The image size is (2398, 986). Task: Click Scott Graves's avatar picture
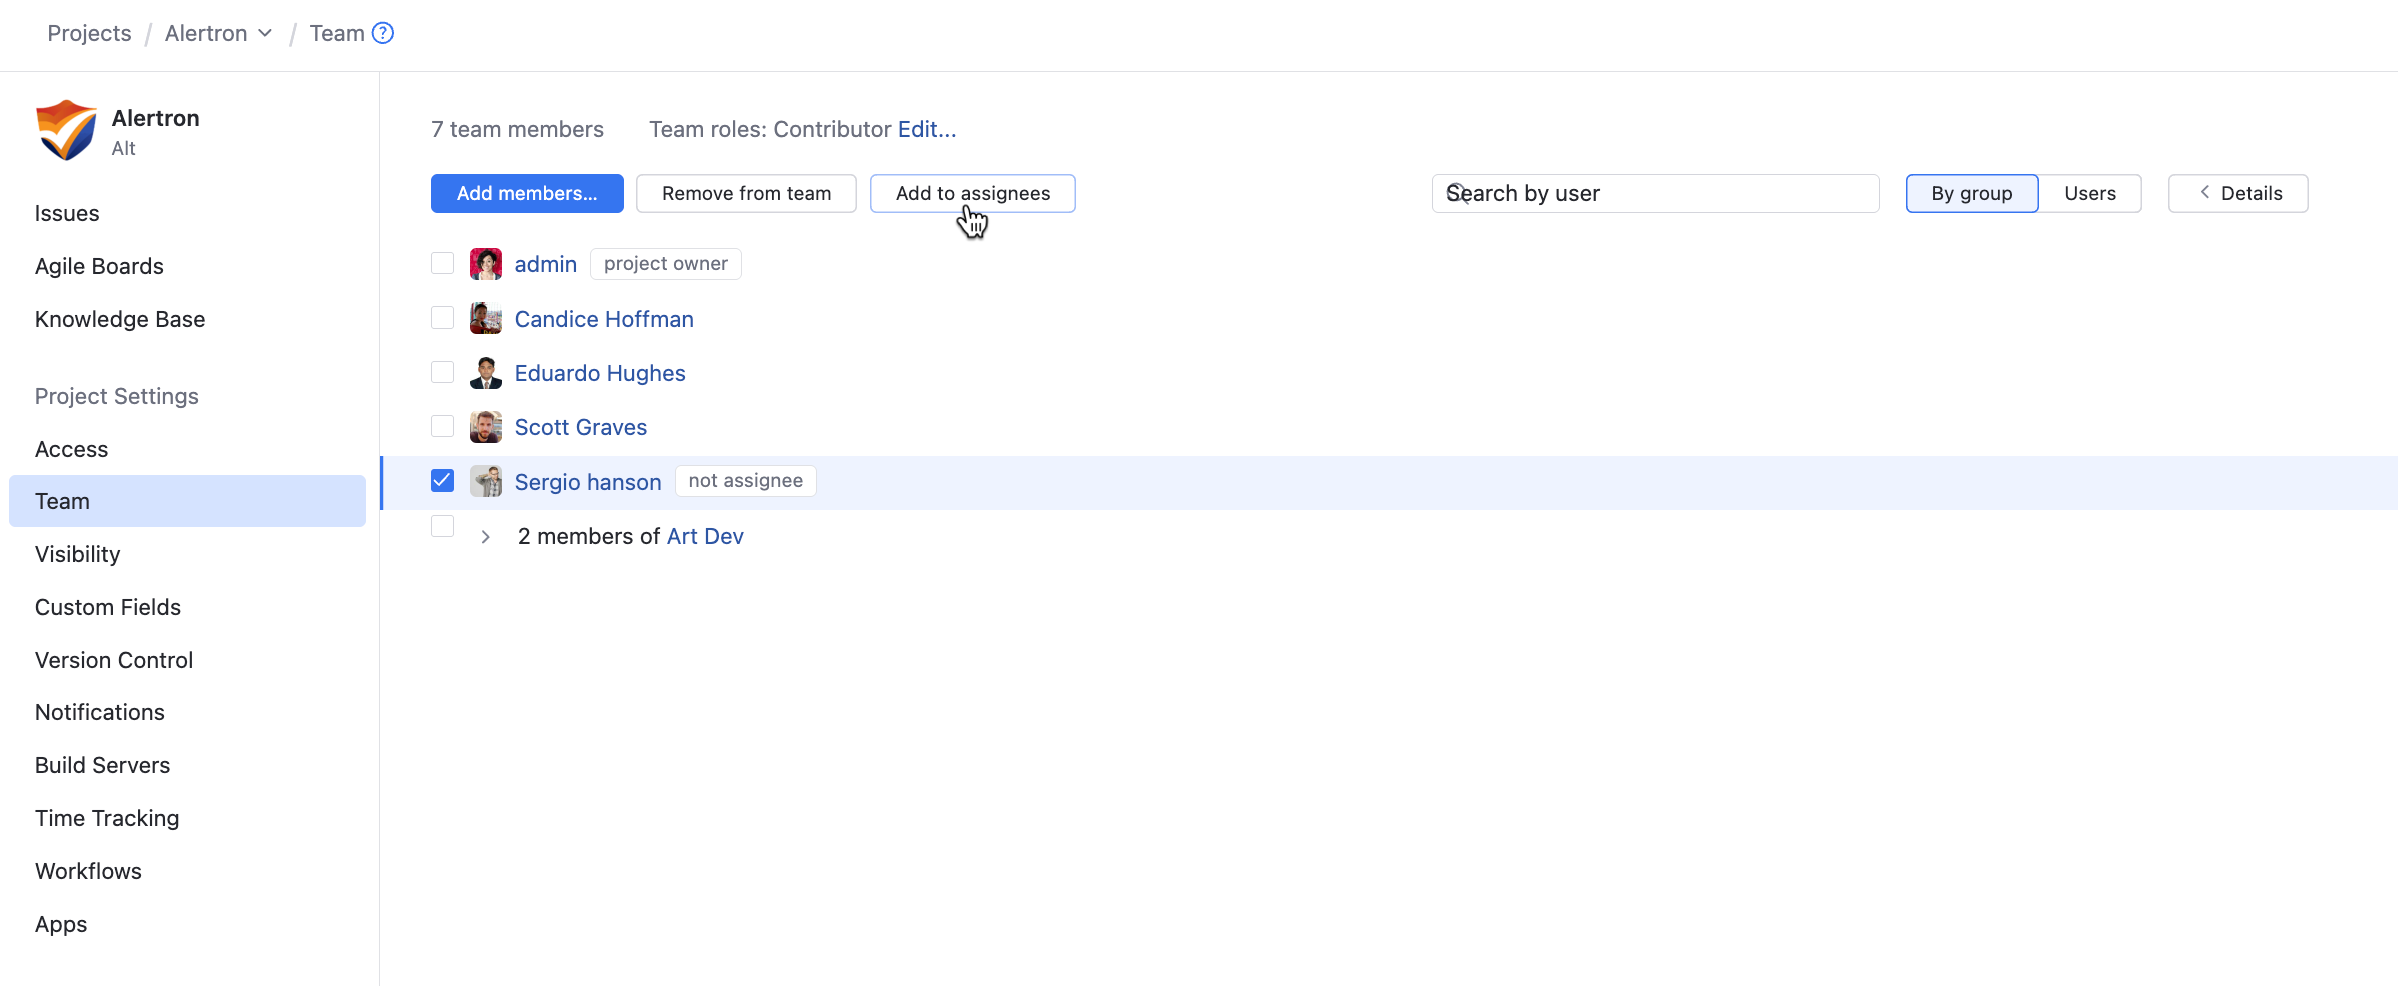click(486, 427)
